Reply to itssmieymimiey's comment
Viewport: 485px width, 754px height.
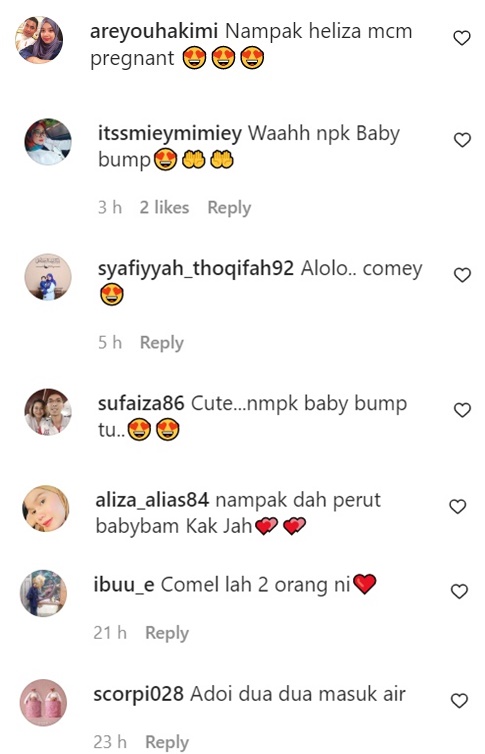coord(229,208)
